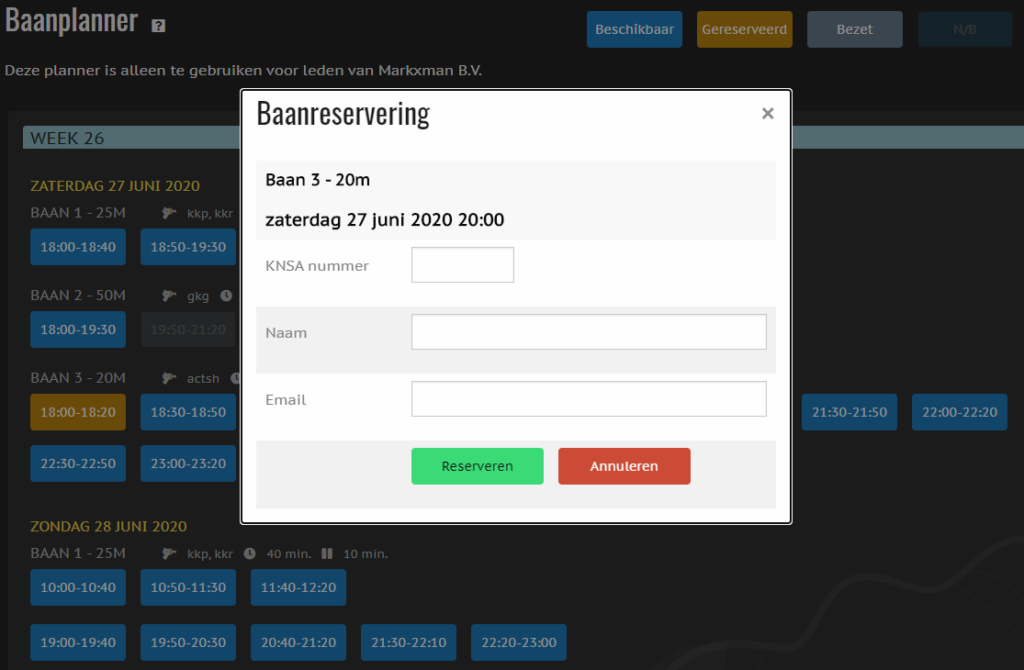Image resolution: width=1024 pixels, height=670 pixels.
Task: Click the '10 min.' break text
Action: 366,554
